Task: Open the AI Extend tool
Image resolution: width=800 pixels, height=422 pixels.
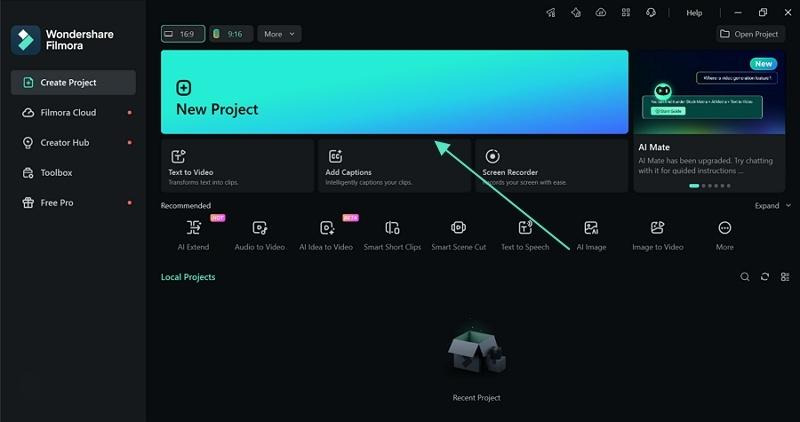Action: (193, 235)
